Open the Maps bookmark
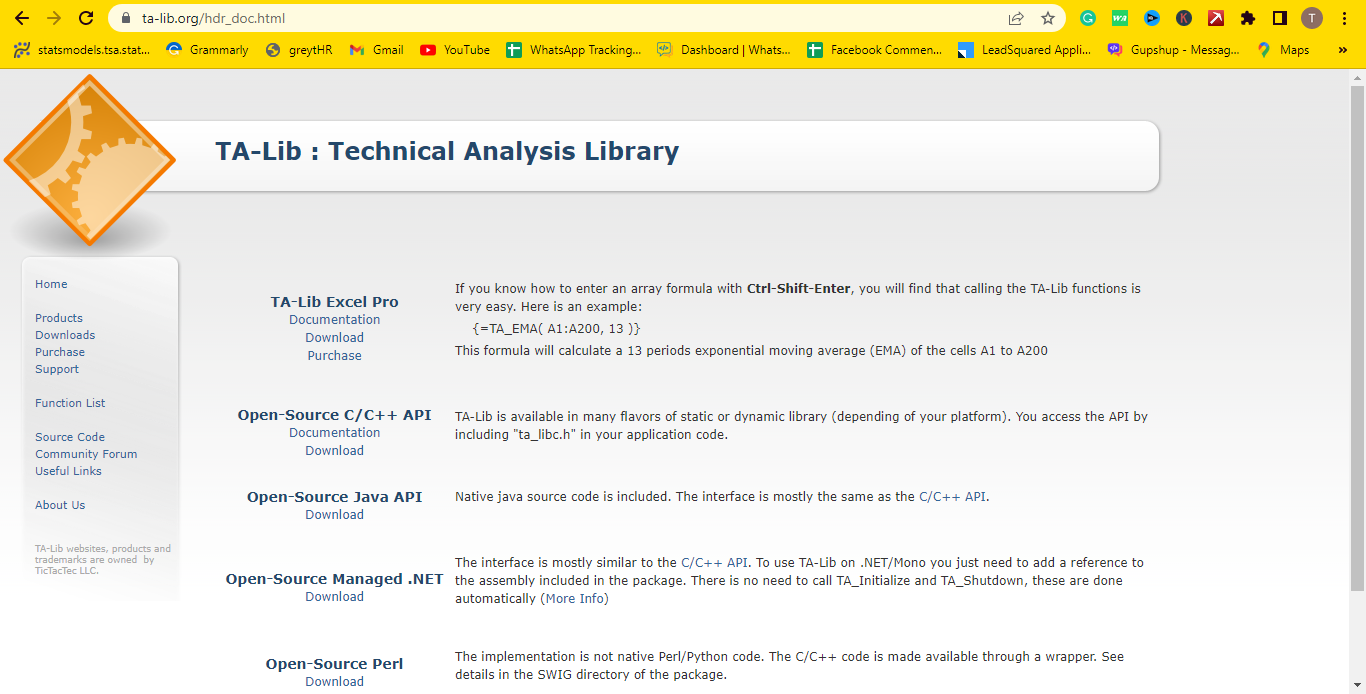The height and width of the screenshot is (694, 1366). point(1283,50)
